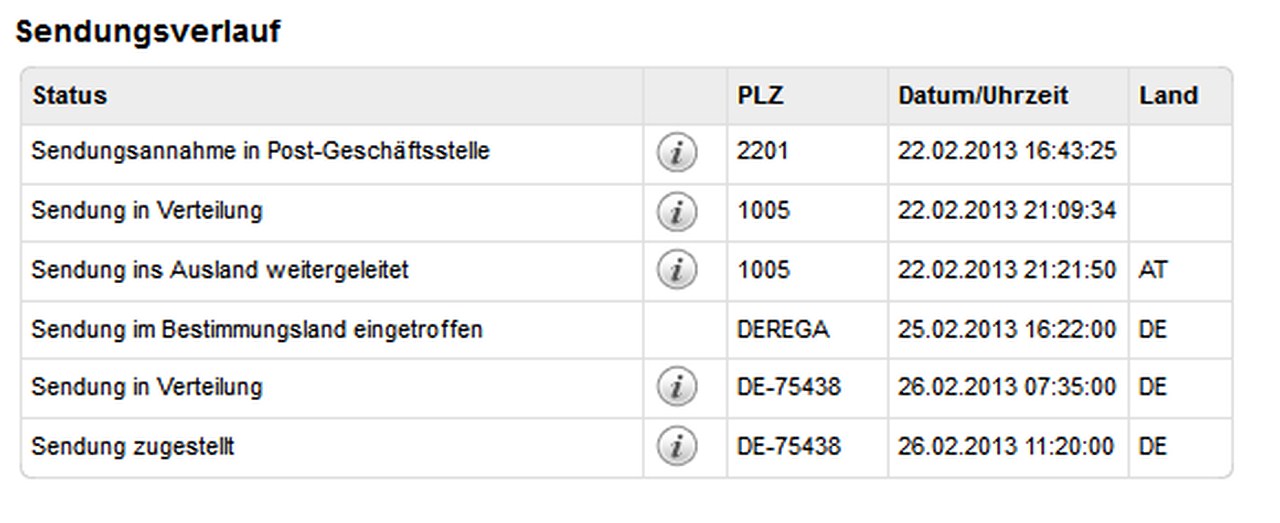Click the Sendung ins Ausland weitergeleitet text

point(220,270)
